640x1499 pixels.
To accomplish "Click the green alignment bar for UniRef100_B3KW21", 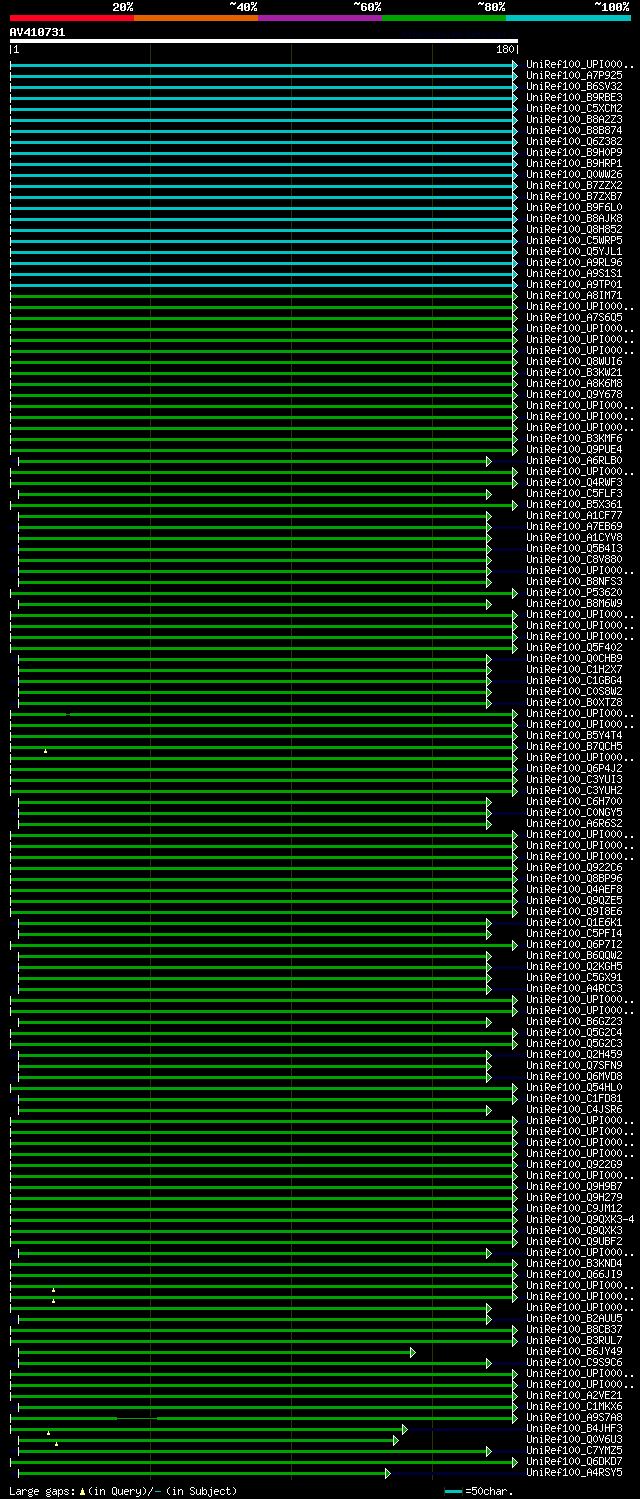I will [x=264, y=372].
